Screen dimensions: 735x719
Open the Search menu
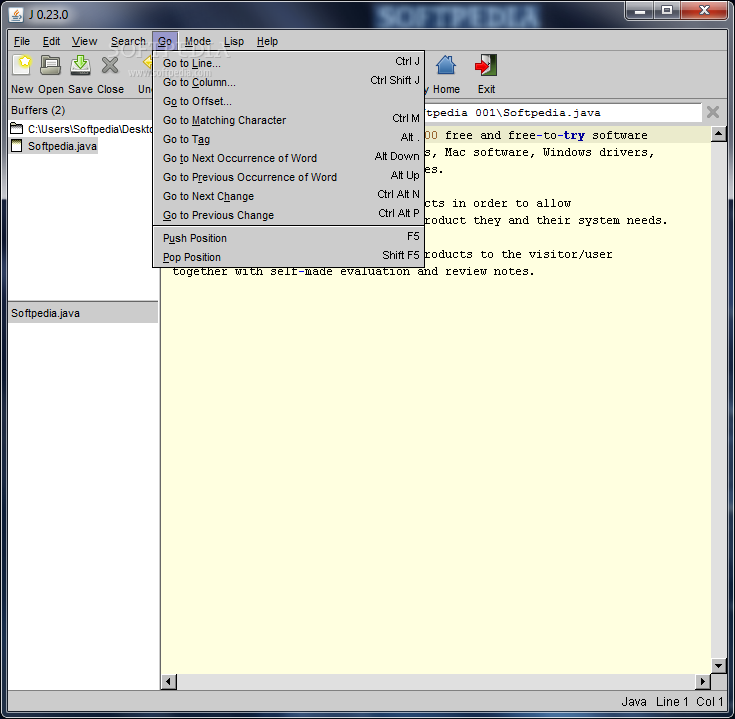[128, 41]
